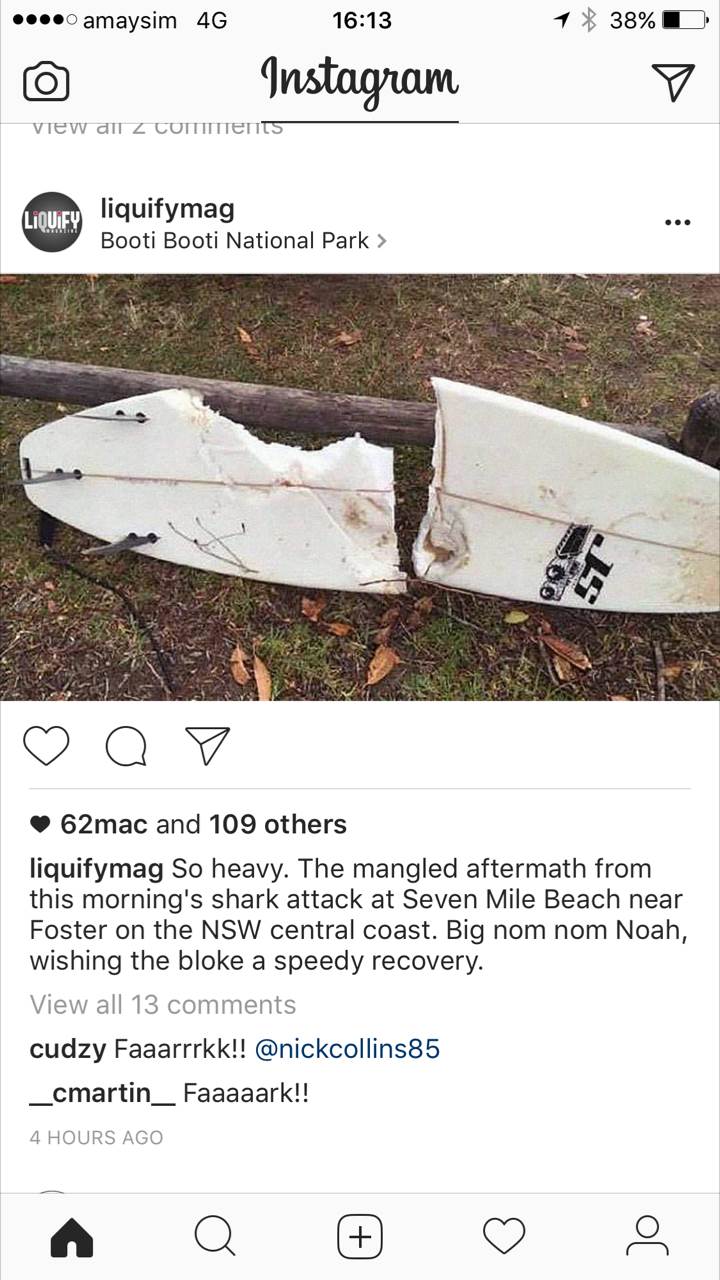Create new post with plus icon
Viewport: 720px width, 1280px height.
(360, 1238)
